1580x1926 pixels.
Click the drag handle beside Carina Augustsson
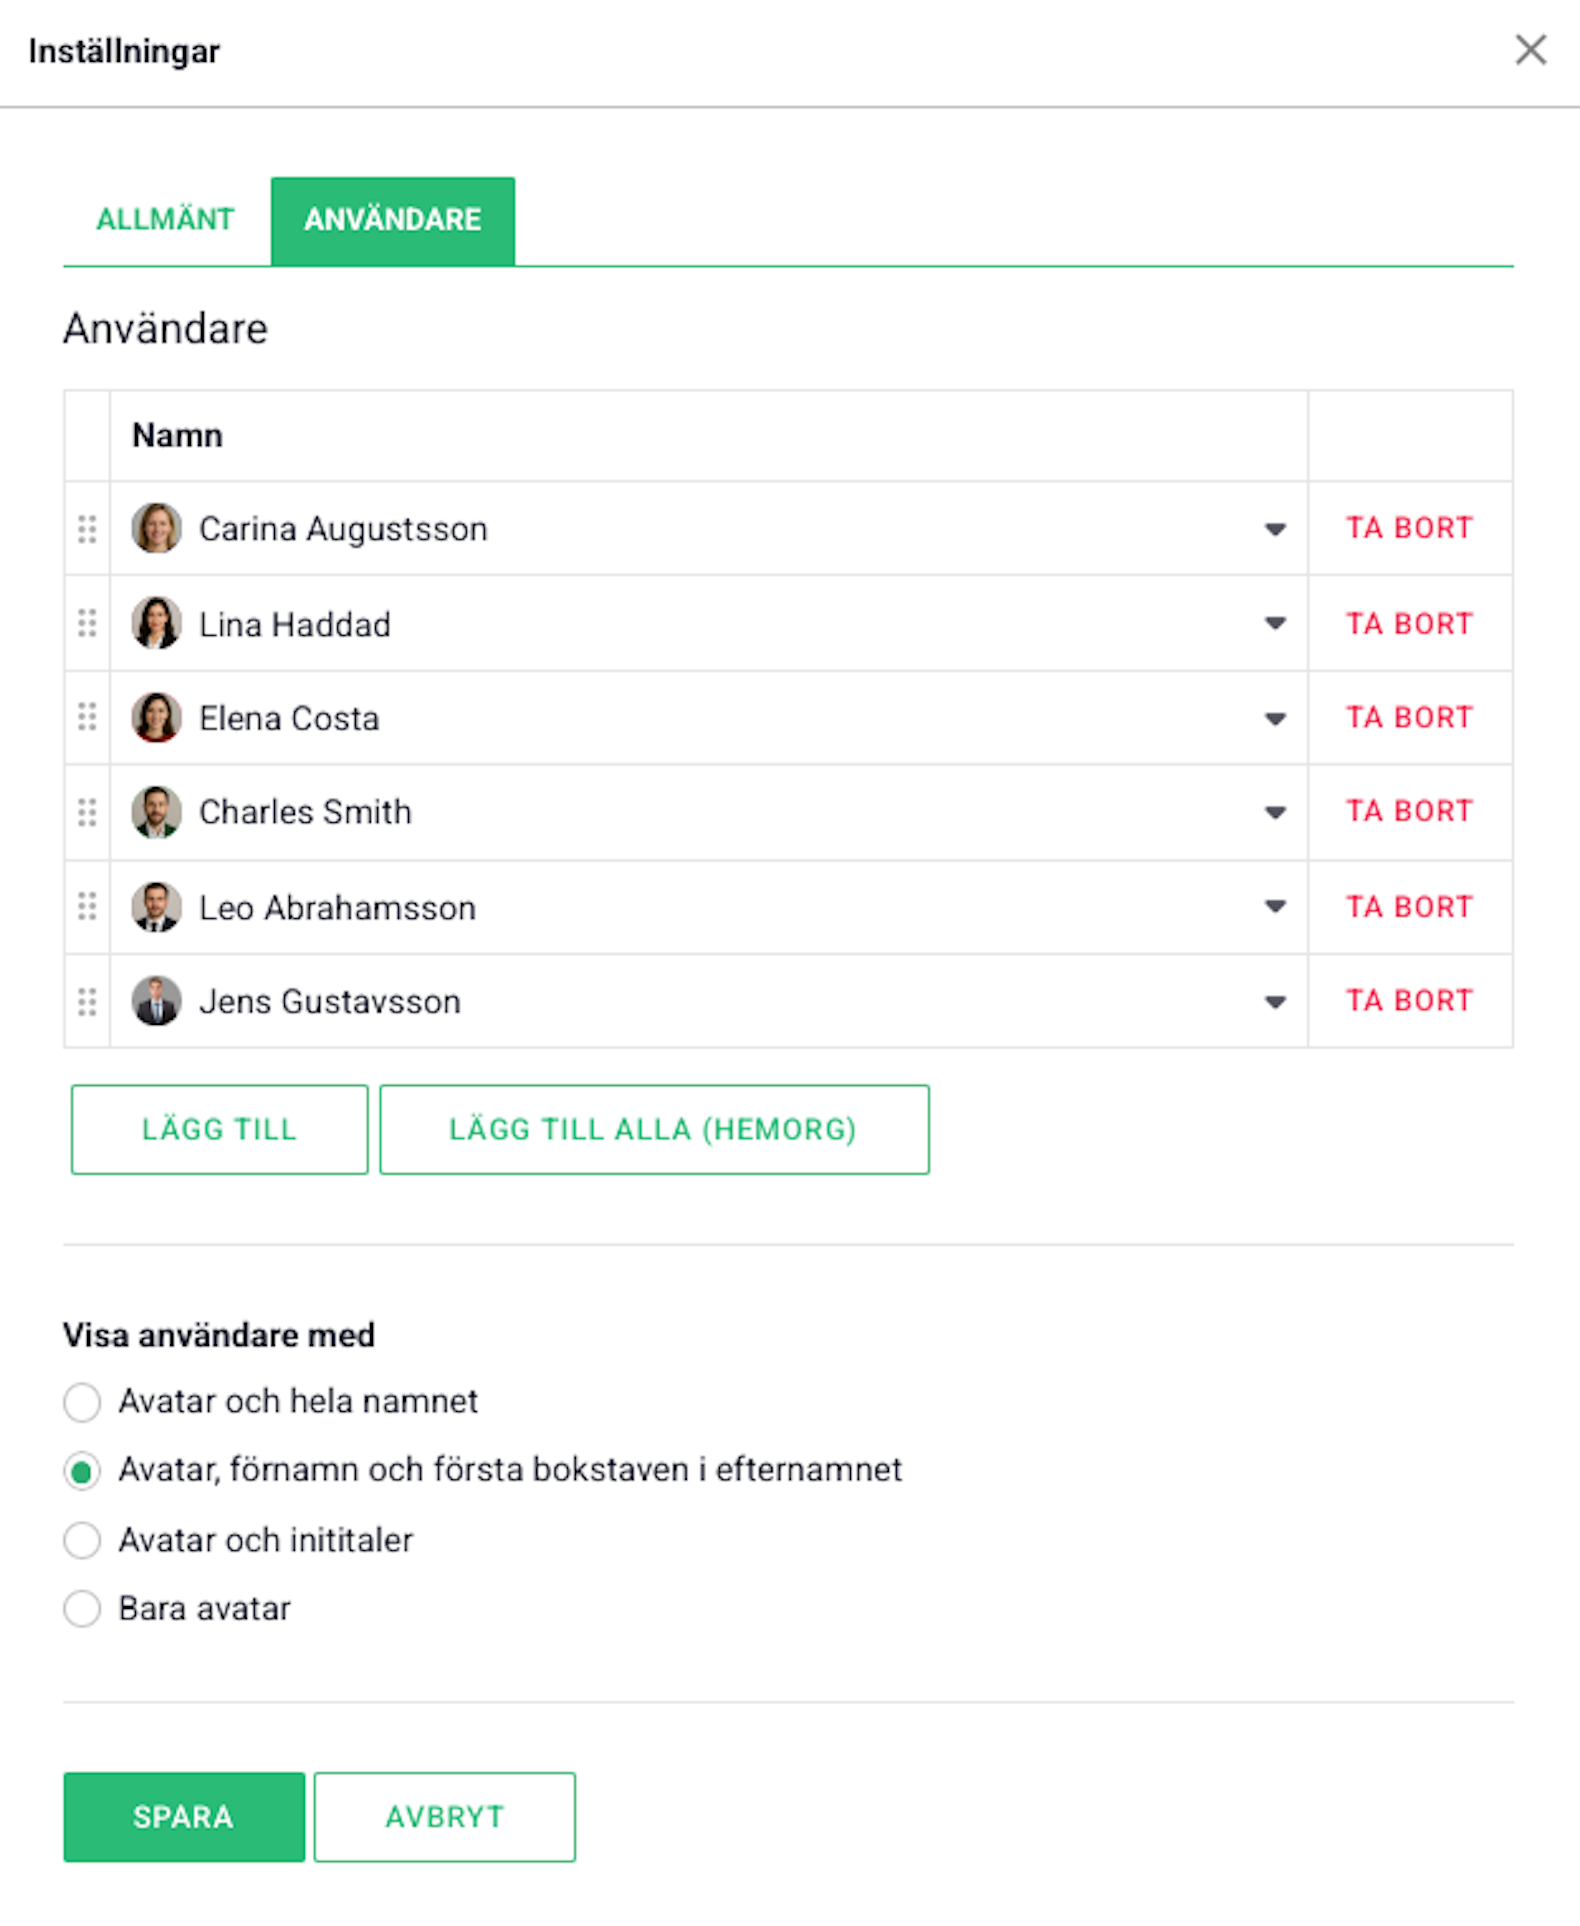pos(87,529)
